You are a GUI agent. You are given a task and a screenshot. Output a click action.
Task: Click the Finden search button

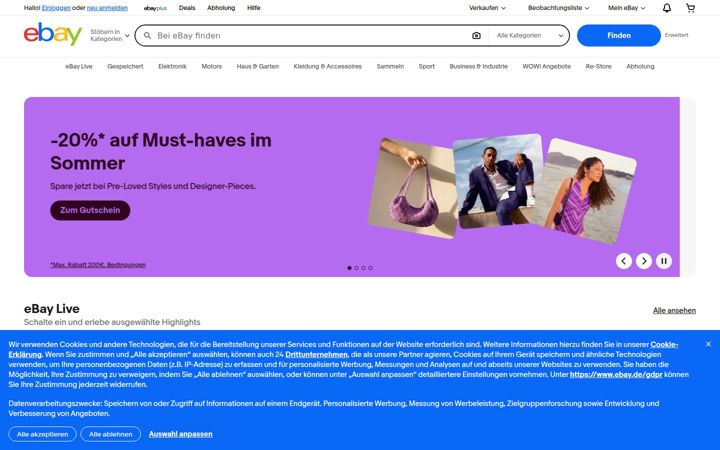[x=619, y=35]
